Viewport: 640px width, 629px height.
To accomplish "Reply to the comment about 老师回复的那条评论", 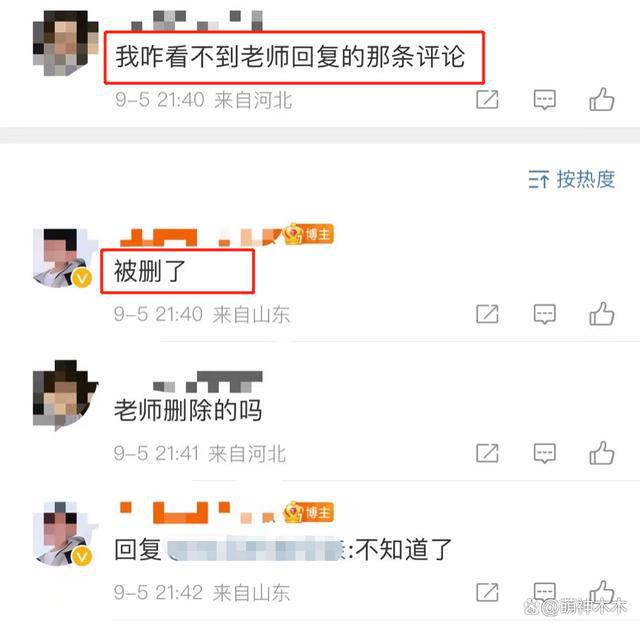I will [544, 100].
